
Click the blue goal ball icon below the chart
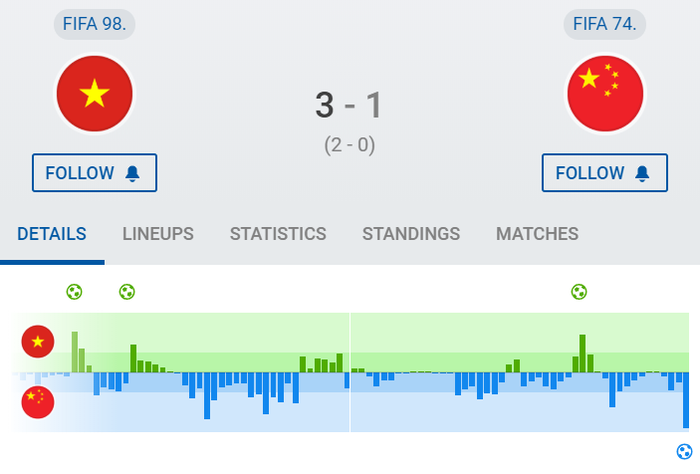click(684, 451)
